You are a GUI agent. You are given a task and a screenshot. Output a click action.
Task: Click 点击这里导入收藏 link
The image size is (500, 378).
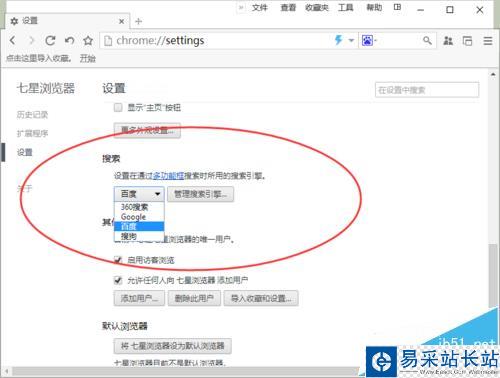point(39,59)
